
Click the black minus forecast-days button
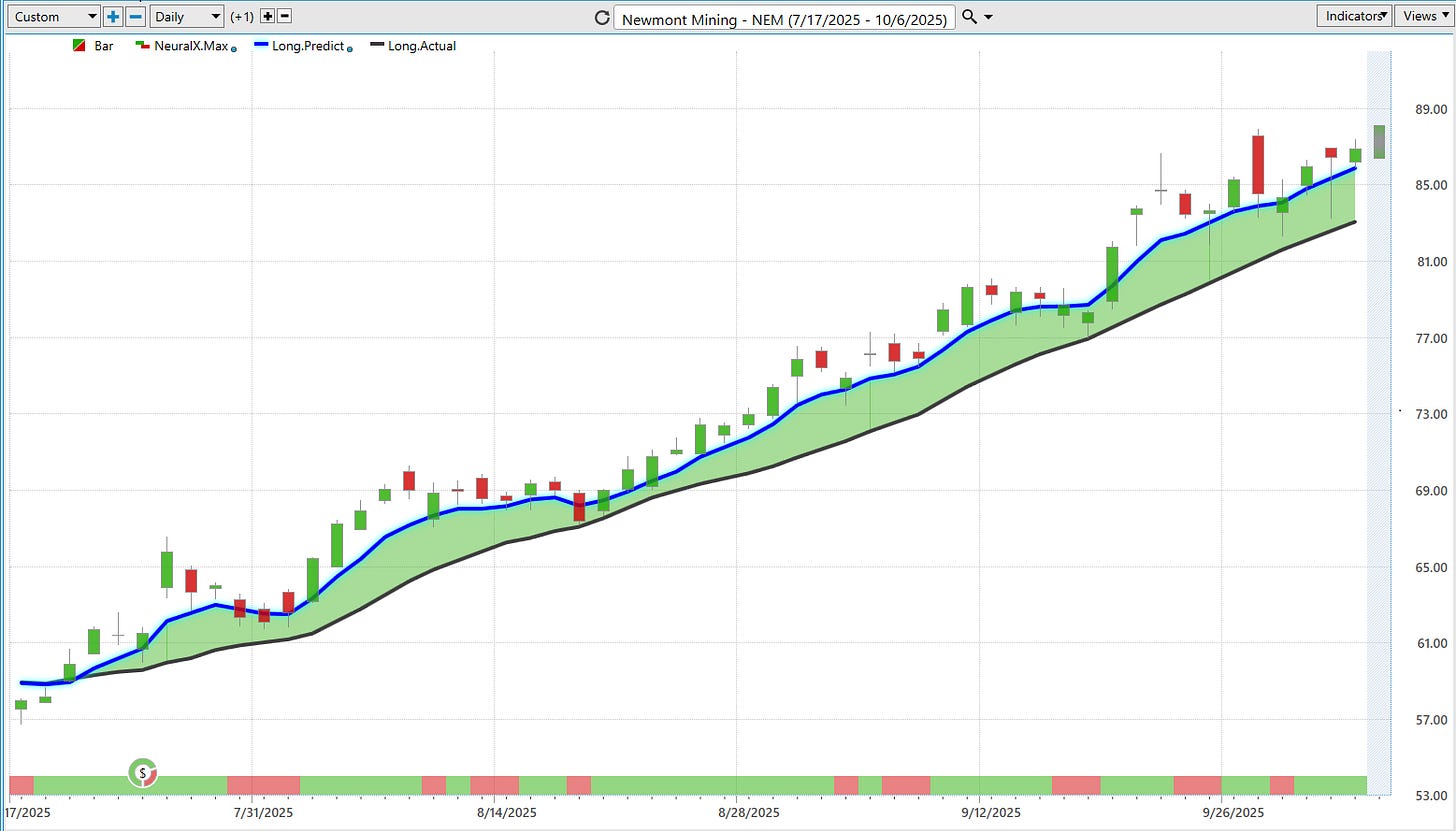[x=284, y=16]
